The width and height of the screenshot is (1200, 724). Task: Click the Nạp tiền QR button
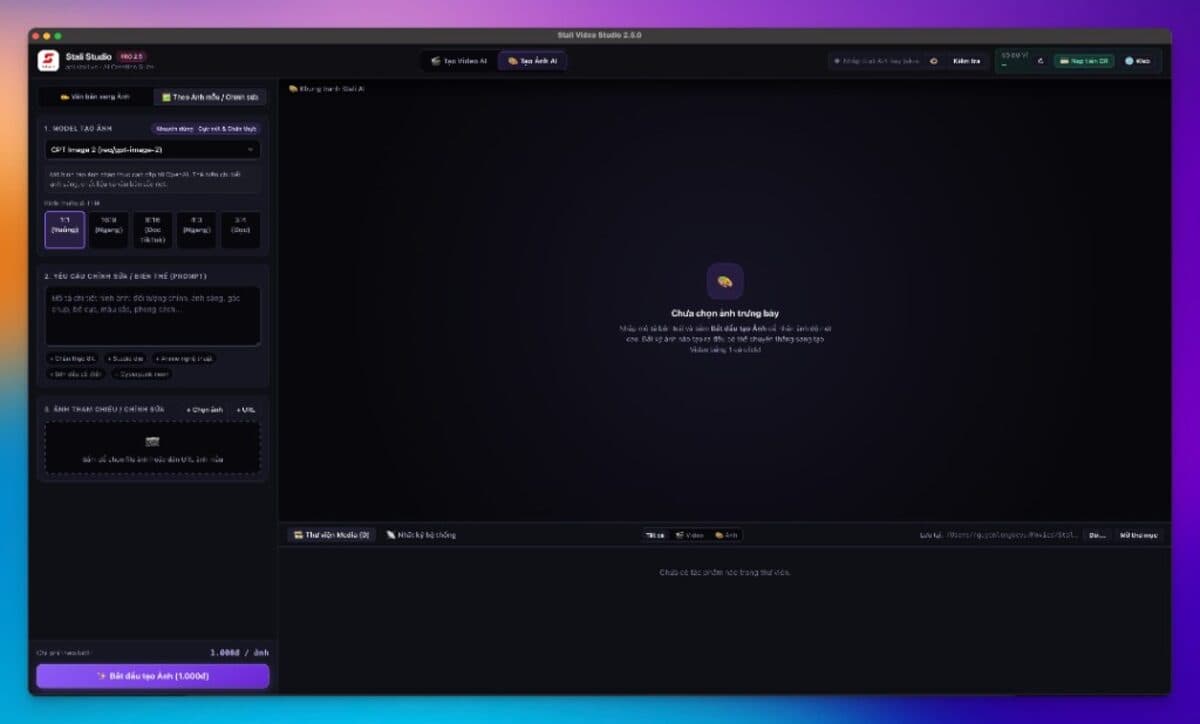pyautogui.click(x=1084, y=61)
